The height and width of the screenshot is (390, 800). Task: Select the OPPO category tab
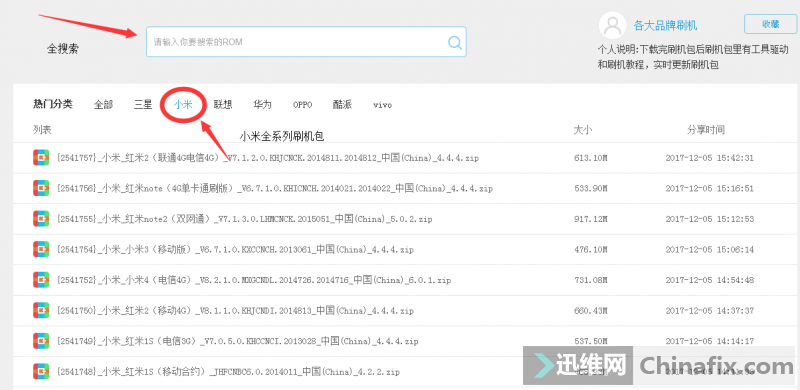(303, 105)
